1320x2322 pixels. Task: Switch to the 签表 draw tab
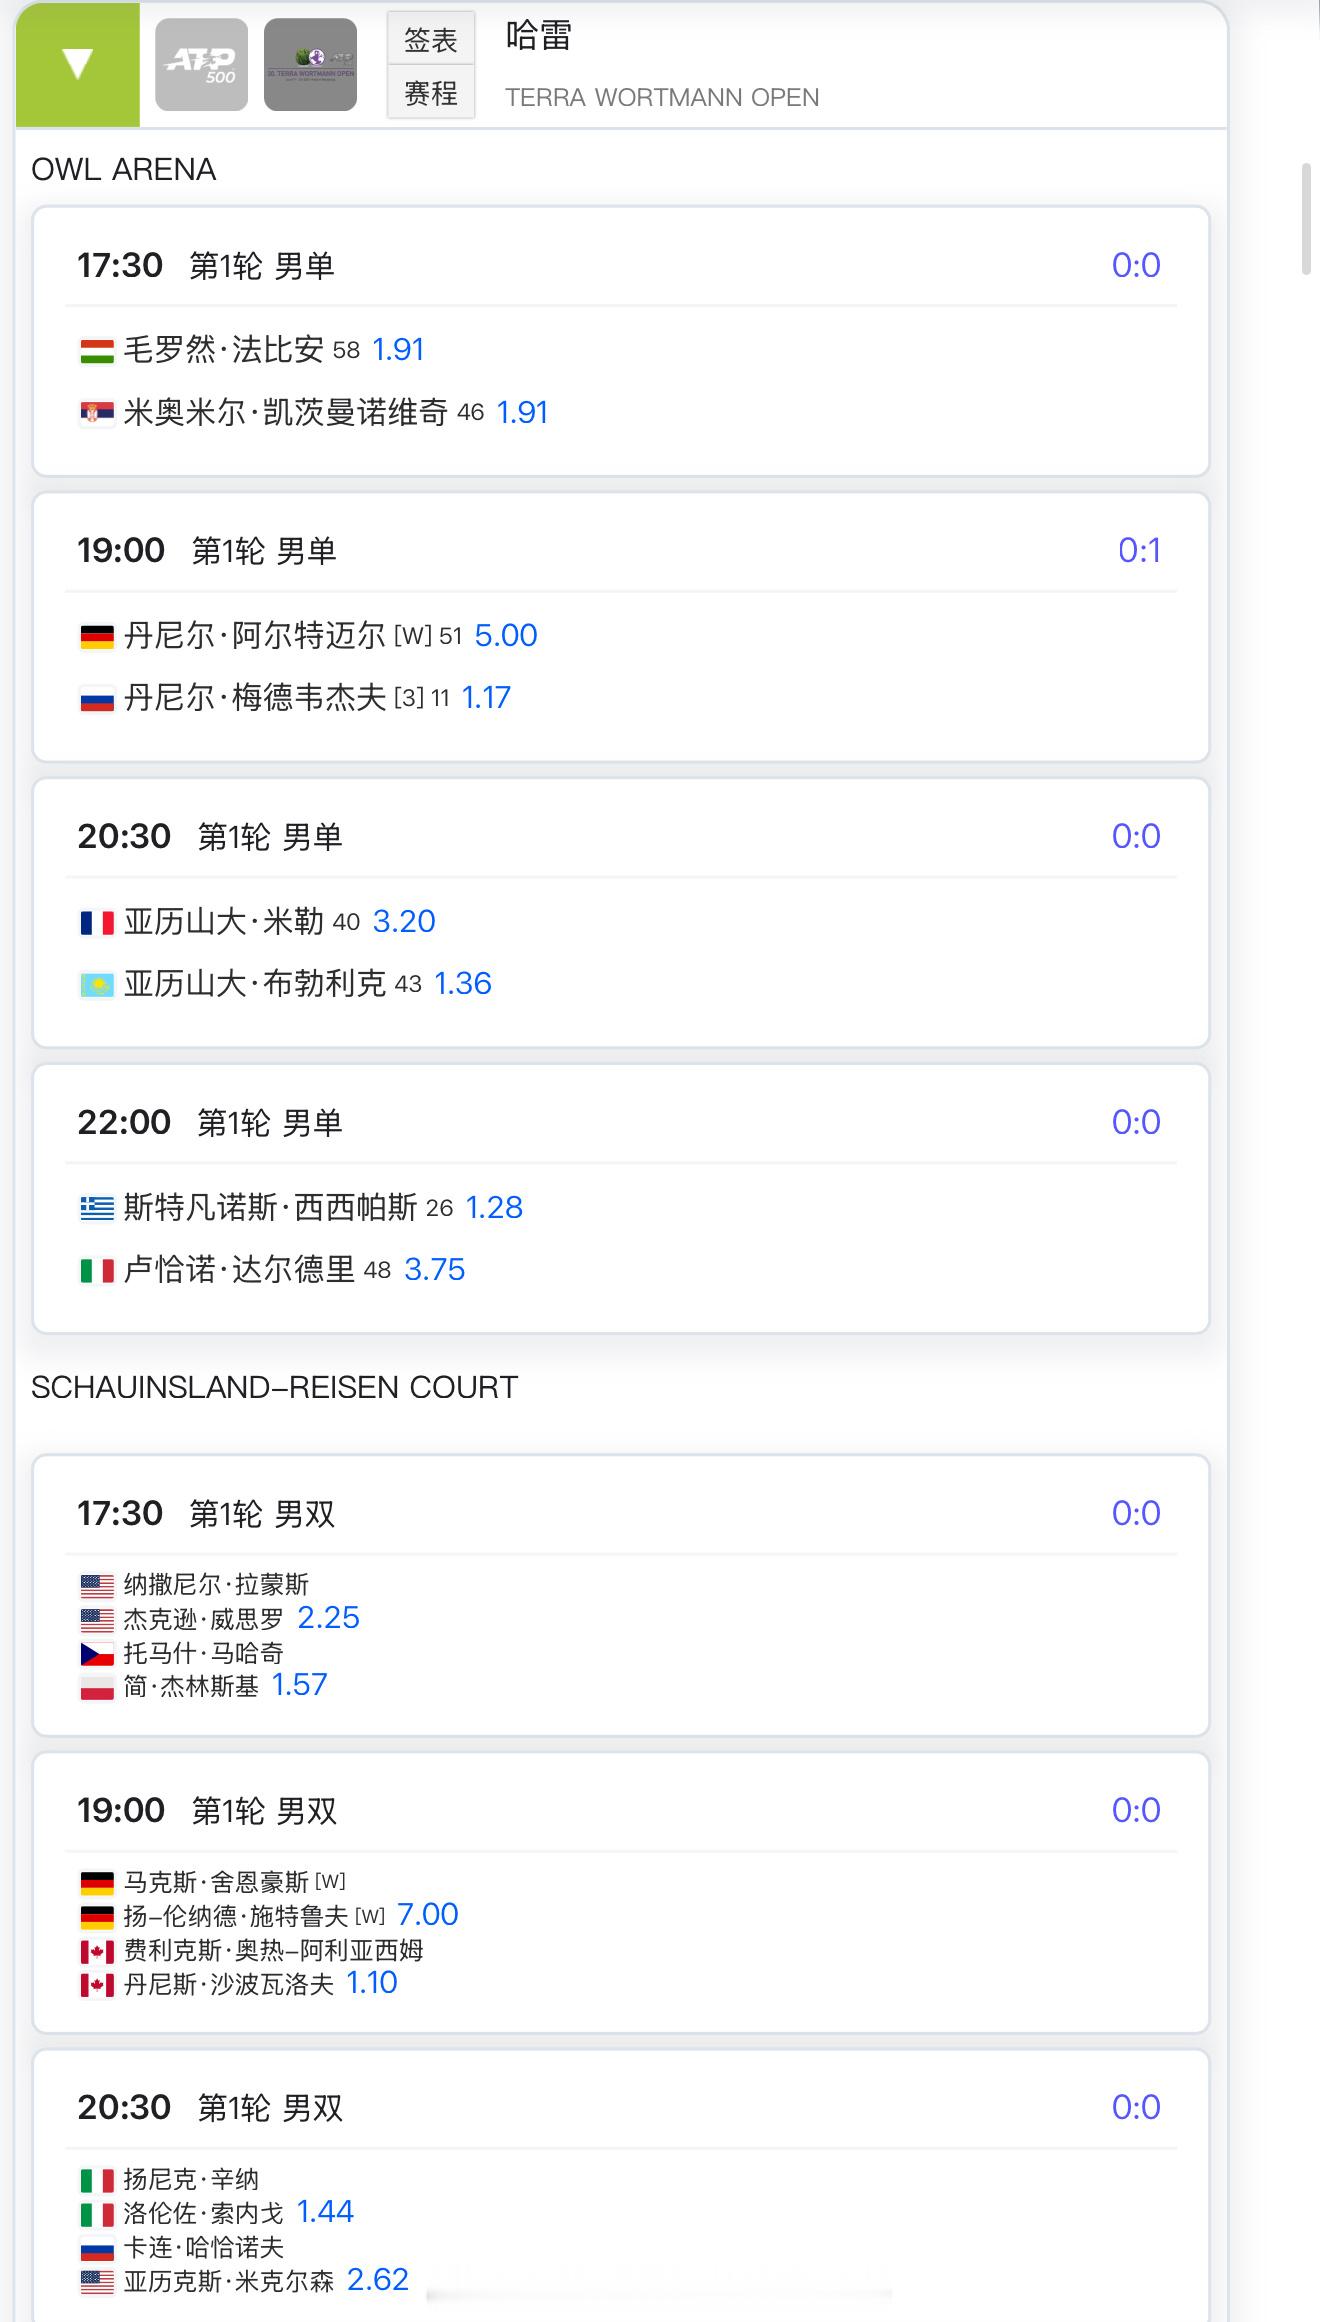[430, 40]
